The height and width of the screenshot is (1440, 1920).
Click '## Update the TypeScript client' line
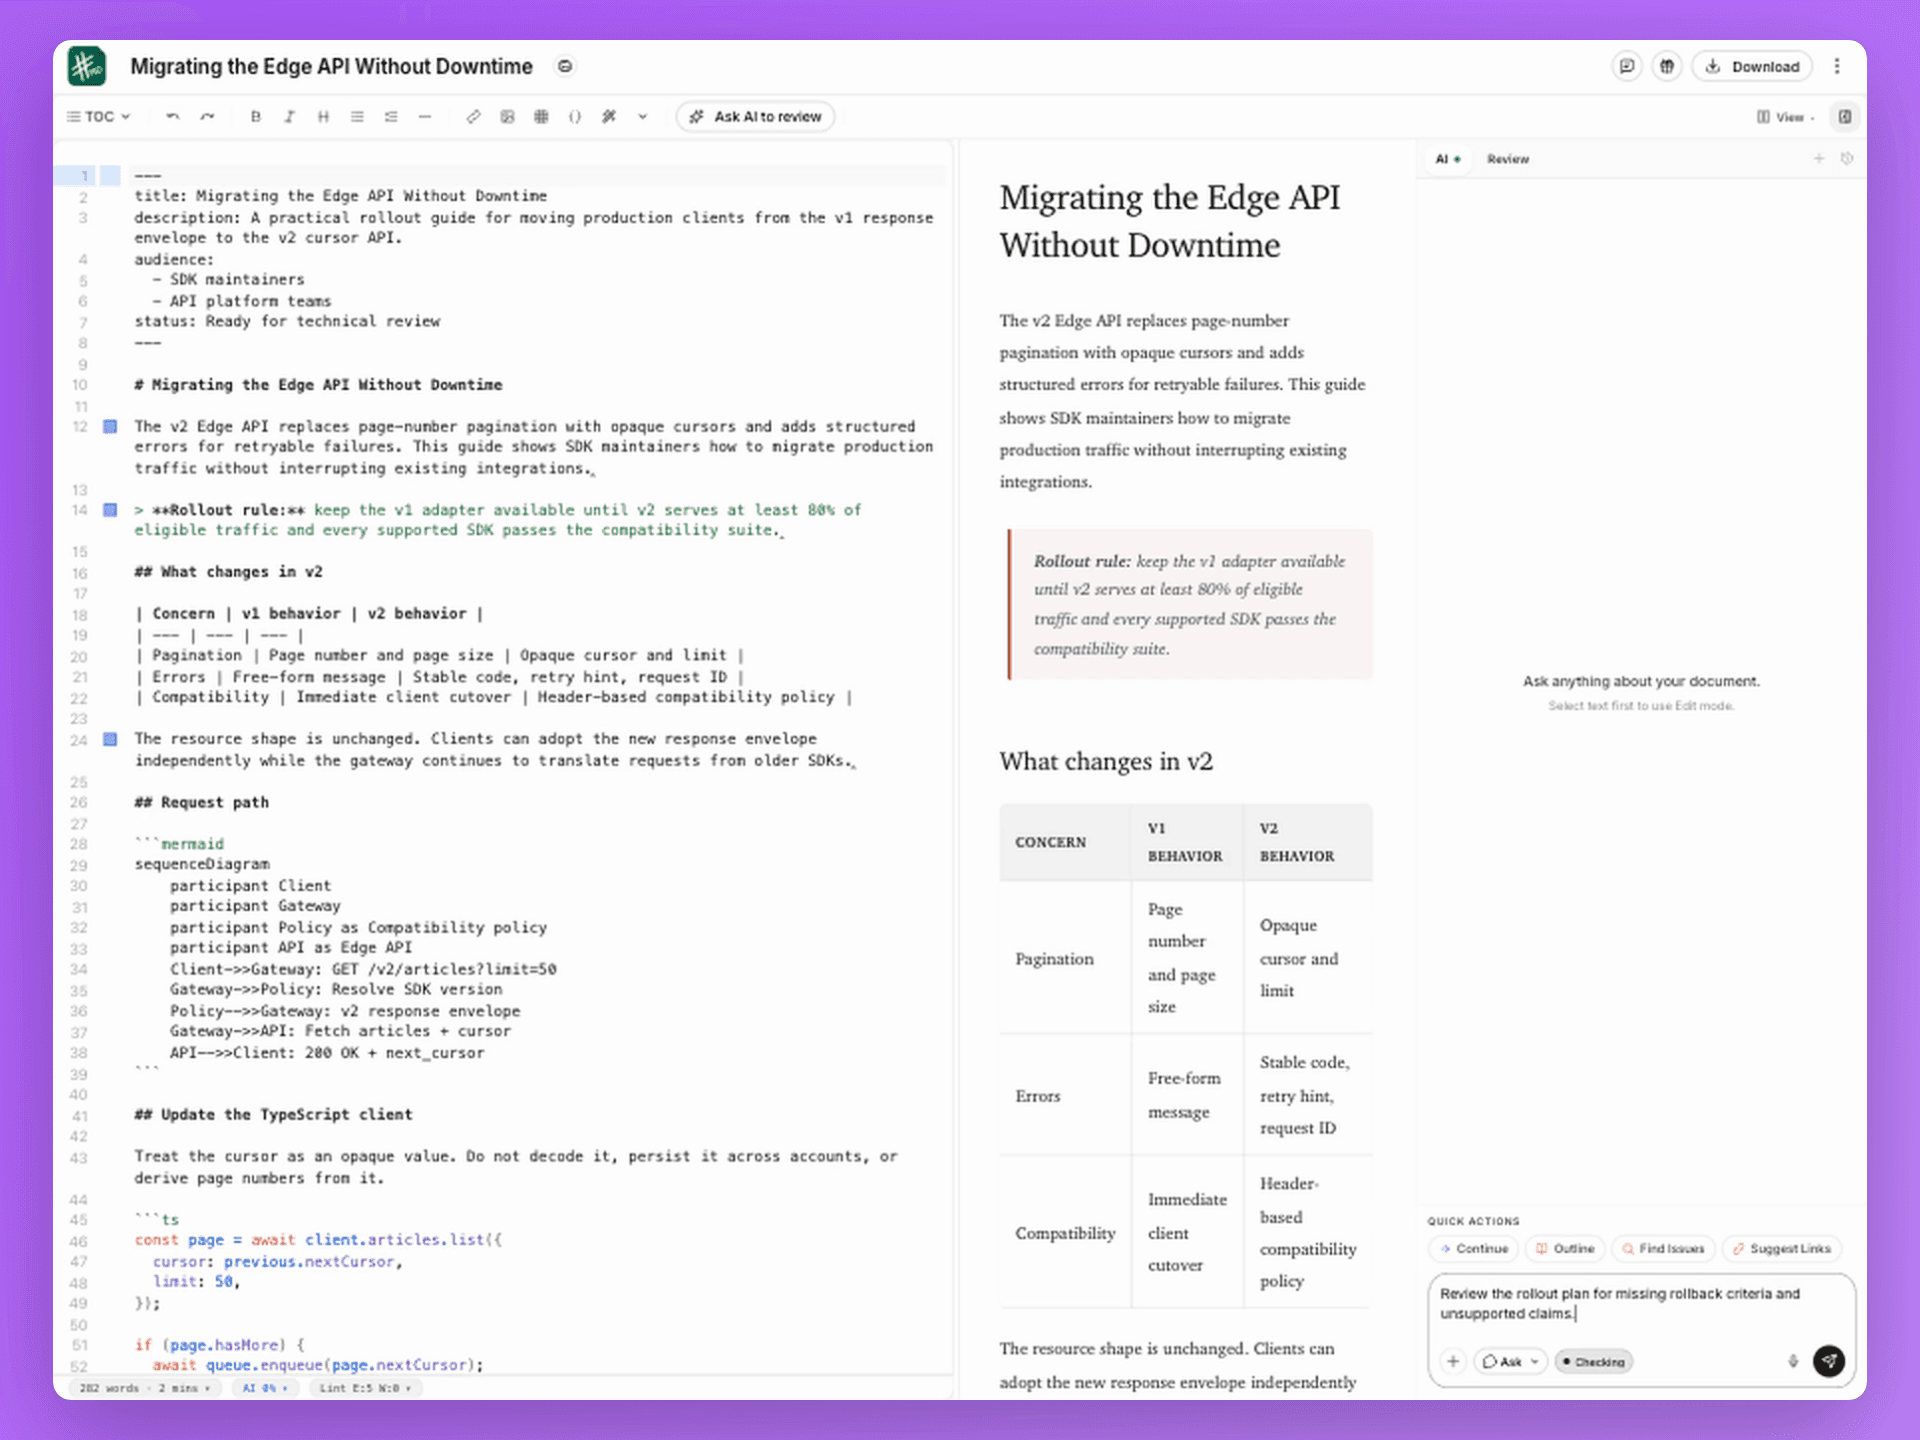(273, 1114)
